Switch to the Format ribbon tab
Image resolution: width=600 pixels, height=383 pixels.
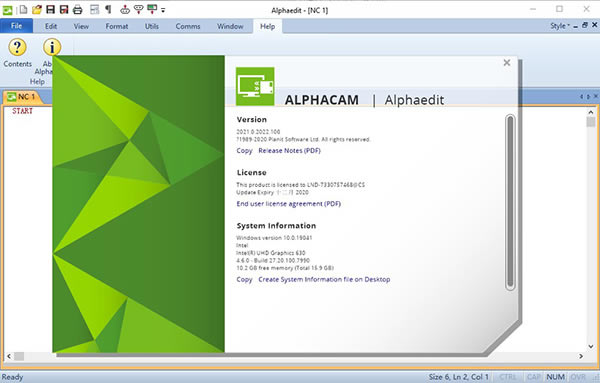click(117, 26)
